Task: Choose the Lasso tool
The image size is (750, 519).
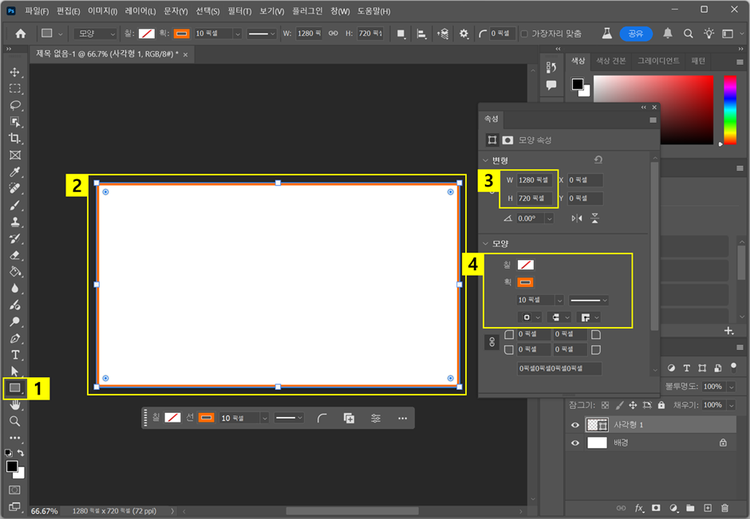Action: tap(15, 105)
